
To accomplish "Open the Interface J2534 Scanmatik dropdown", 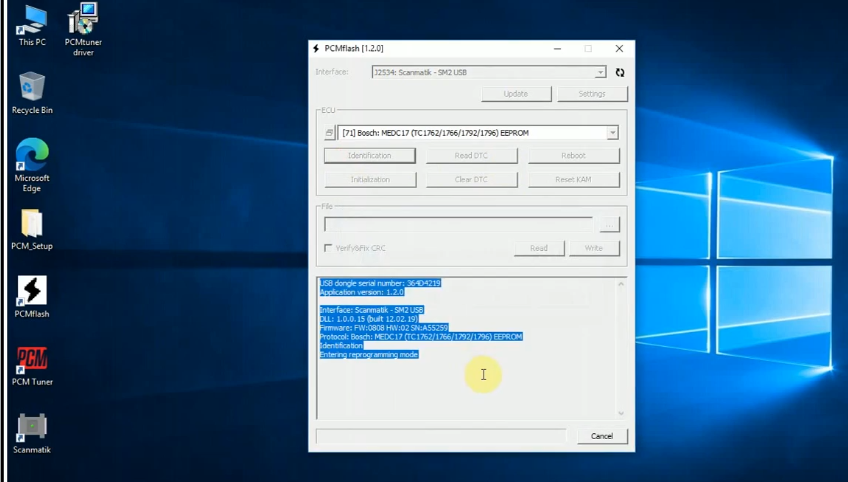I will pos(489,72).
